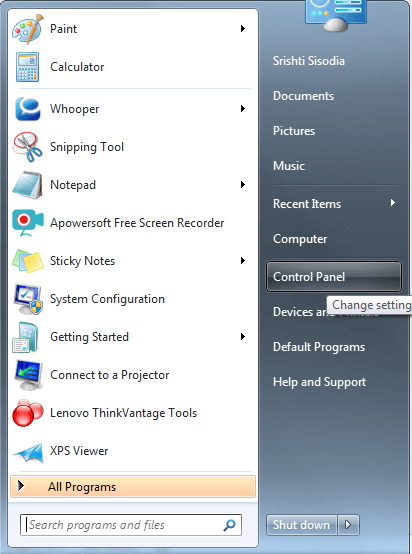Open Music library
The width and height of the screenshot is (412, 554).
click(x=289, y=166)
